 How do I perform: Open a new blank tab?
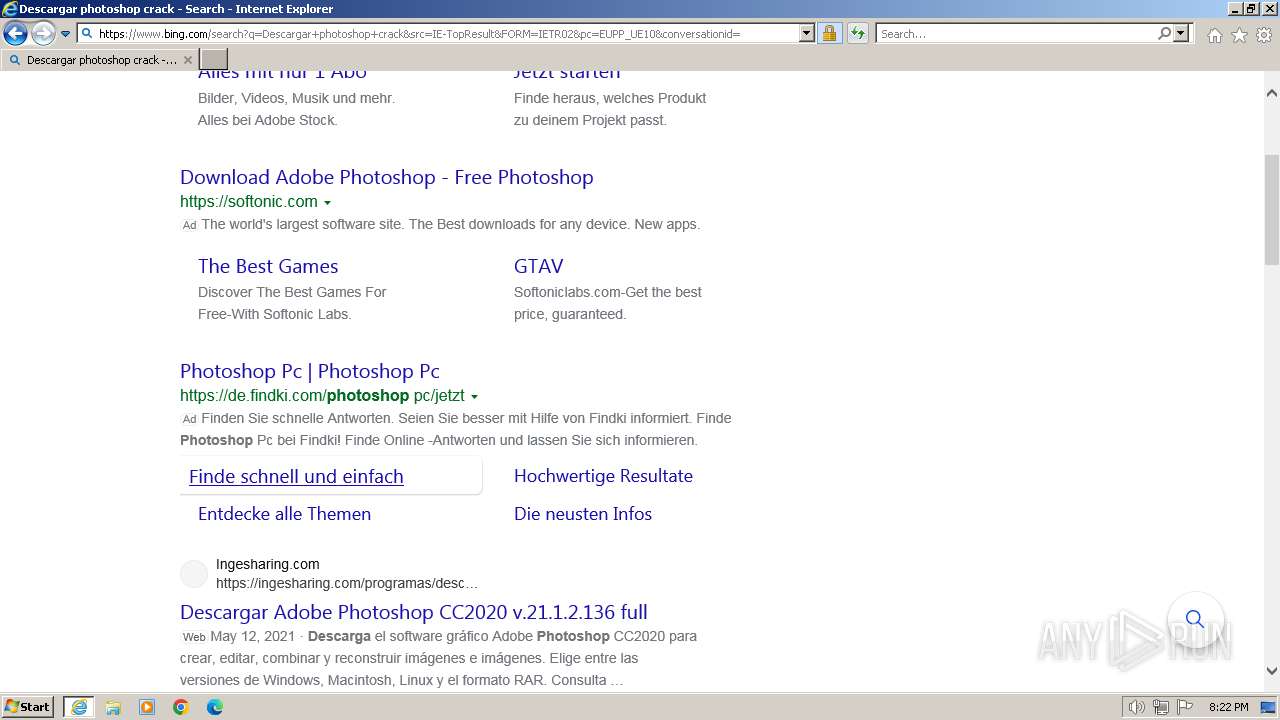click(214, 60)
